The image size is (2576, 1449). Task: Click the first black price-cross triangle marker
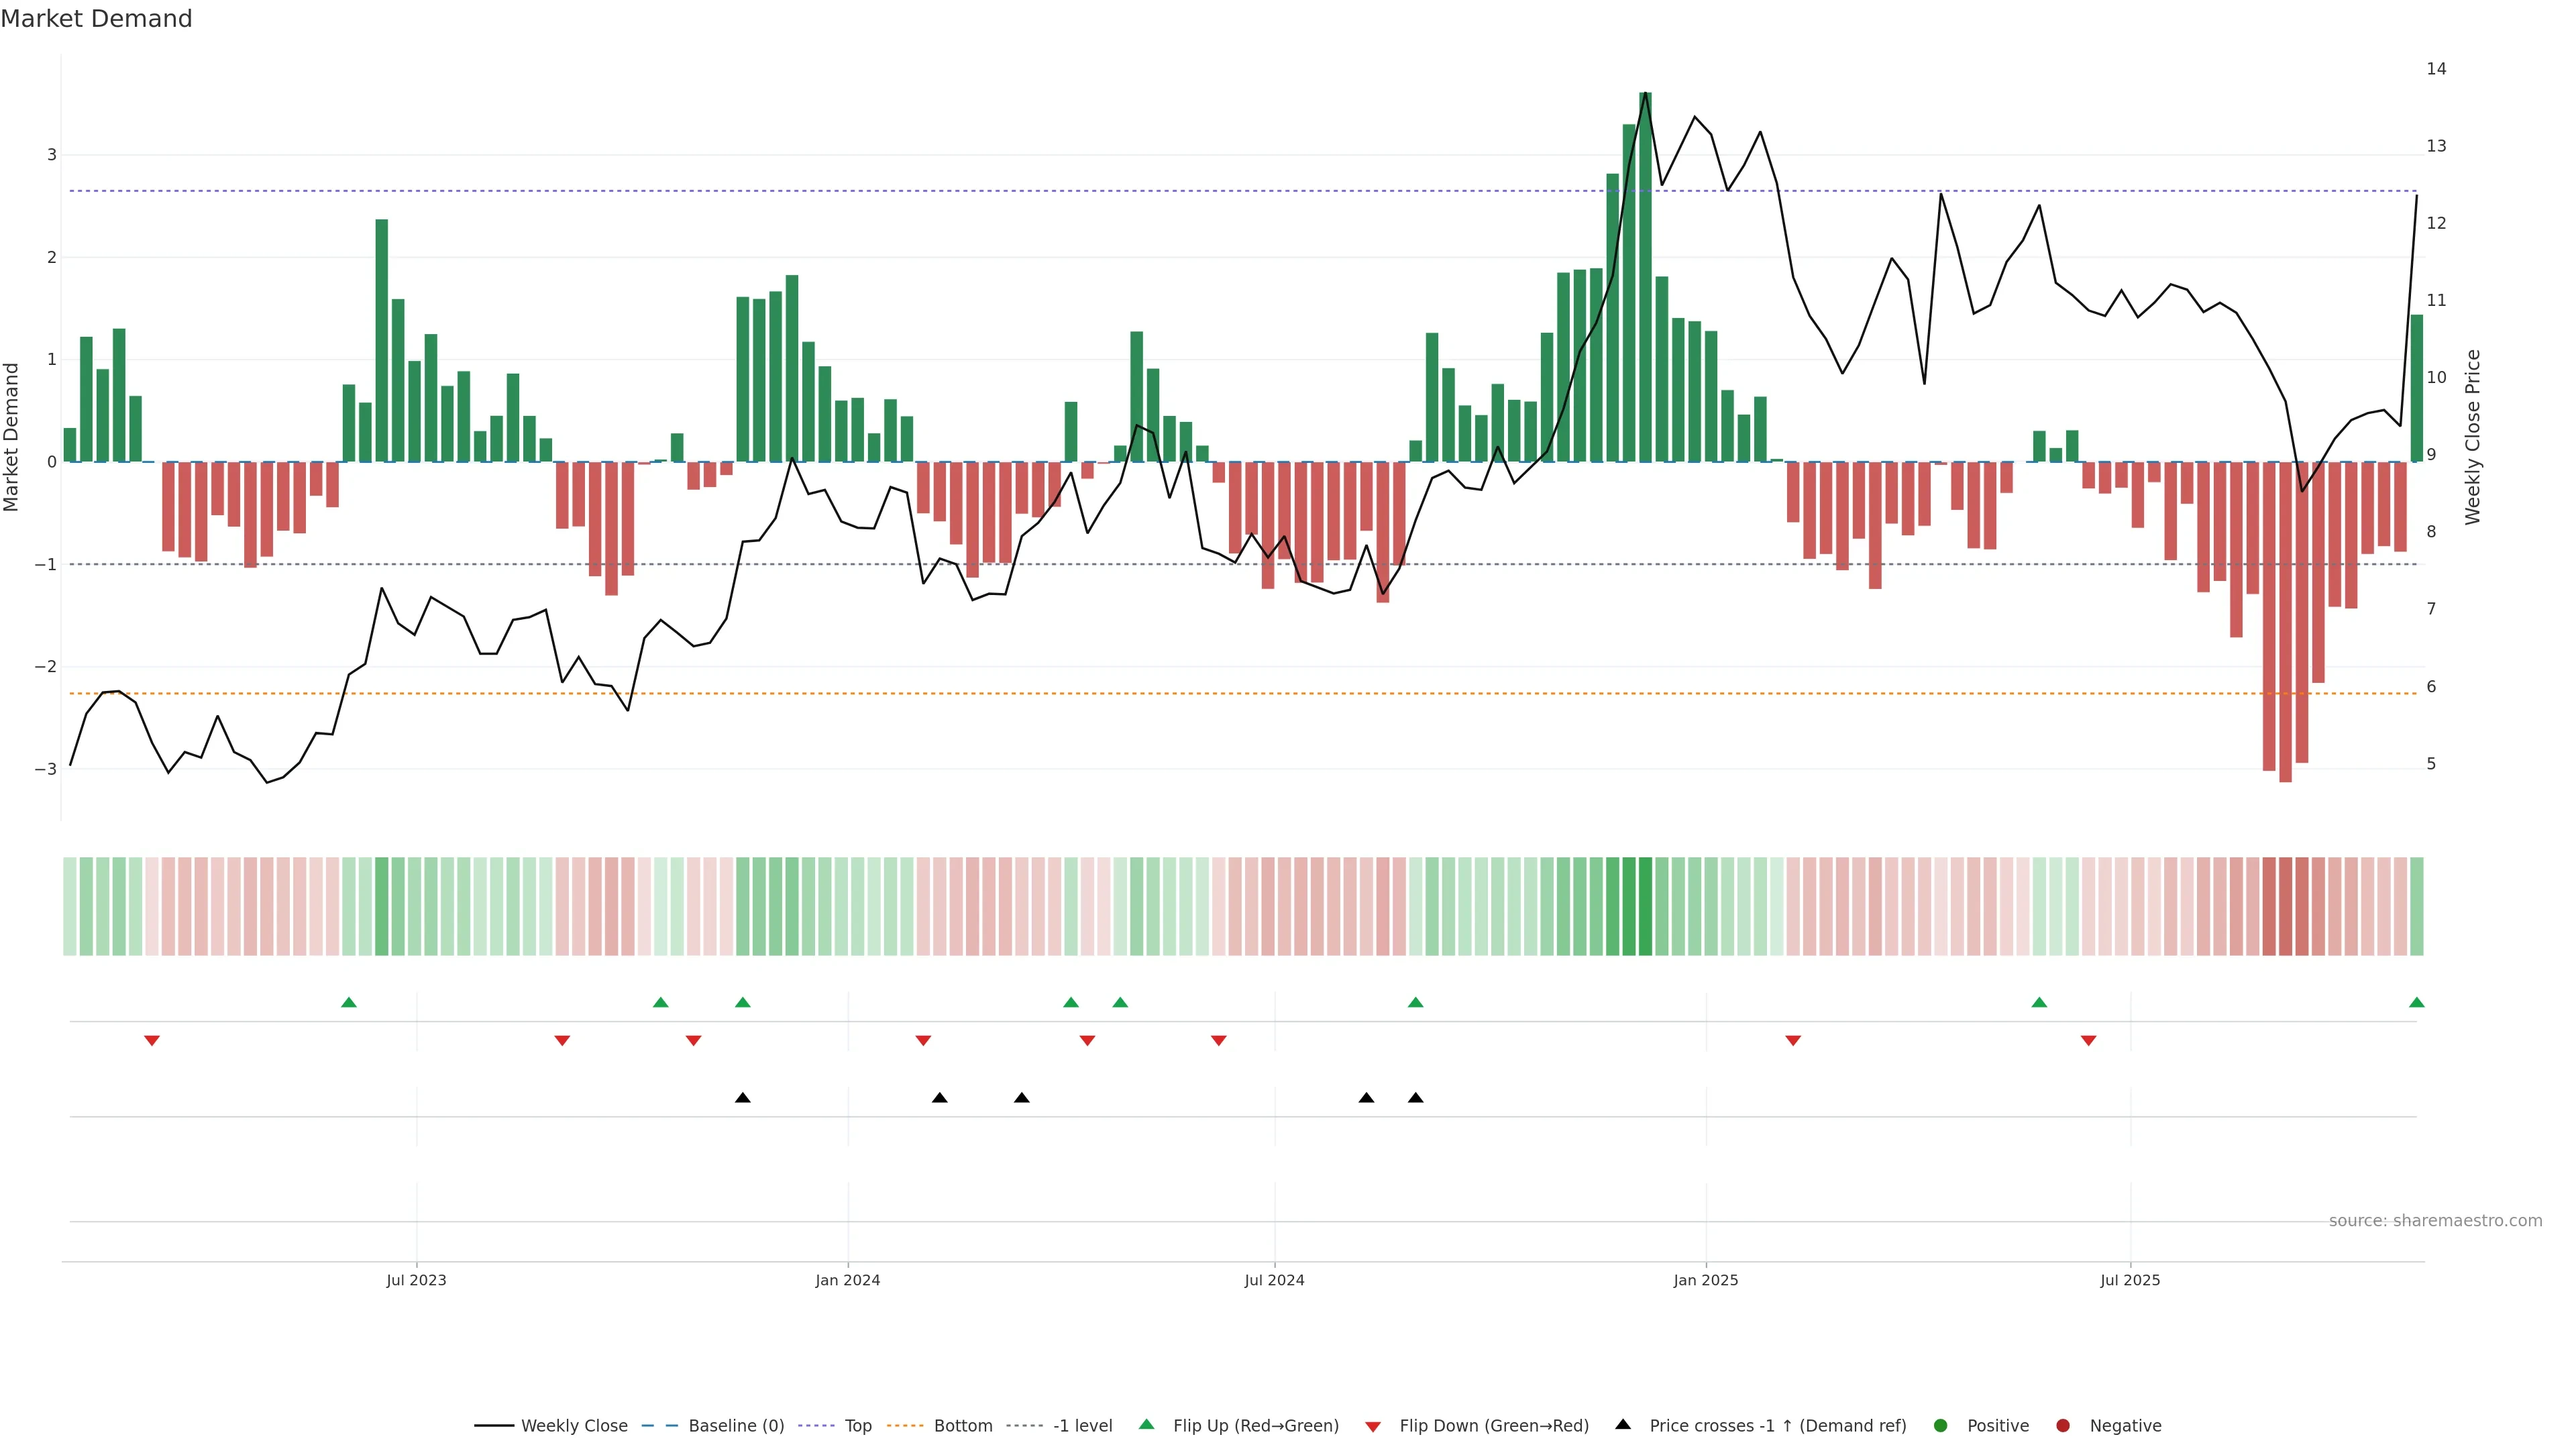[x=743, y=1098]
